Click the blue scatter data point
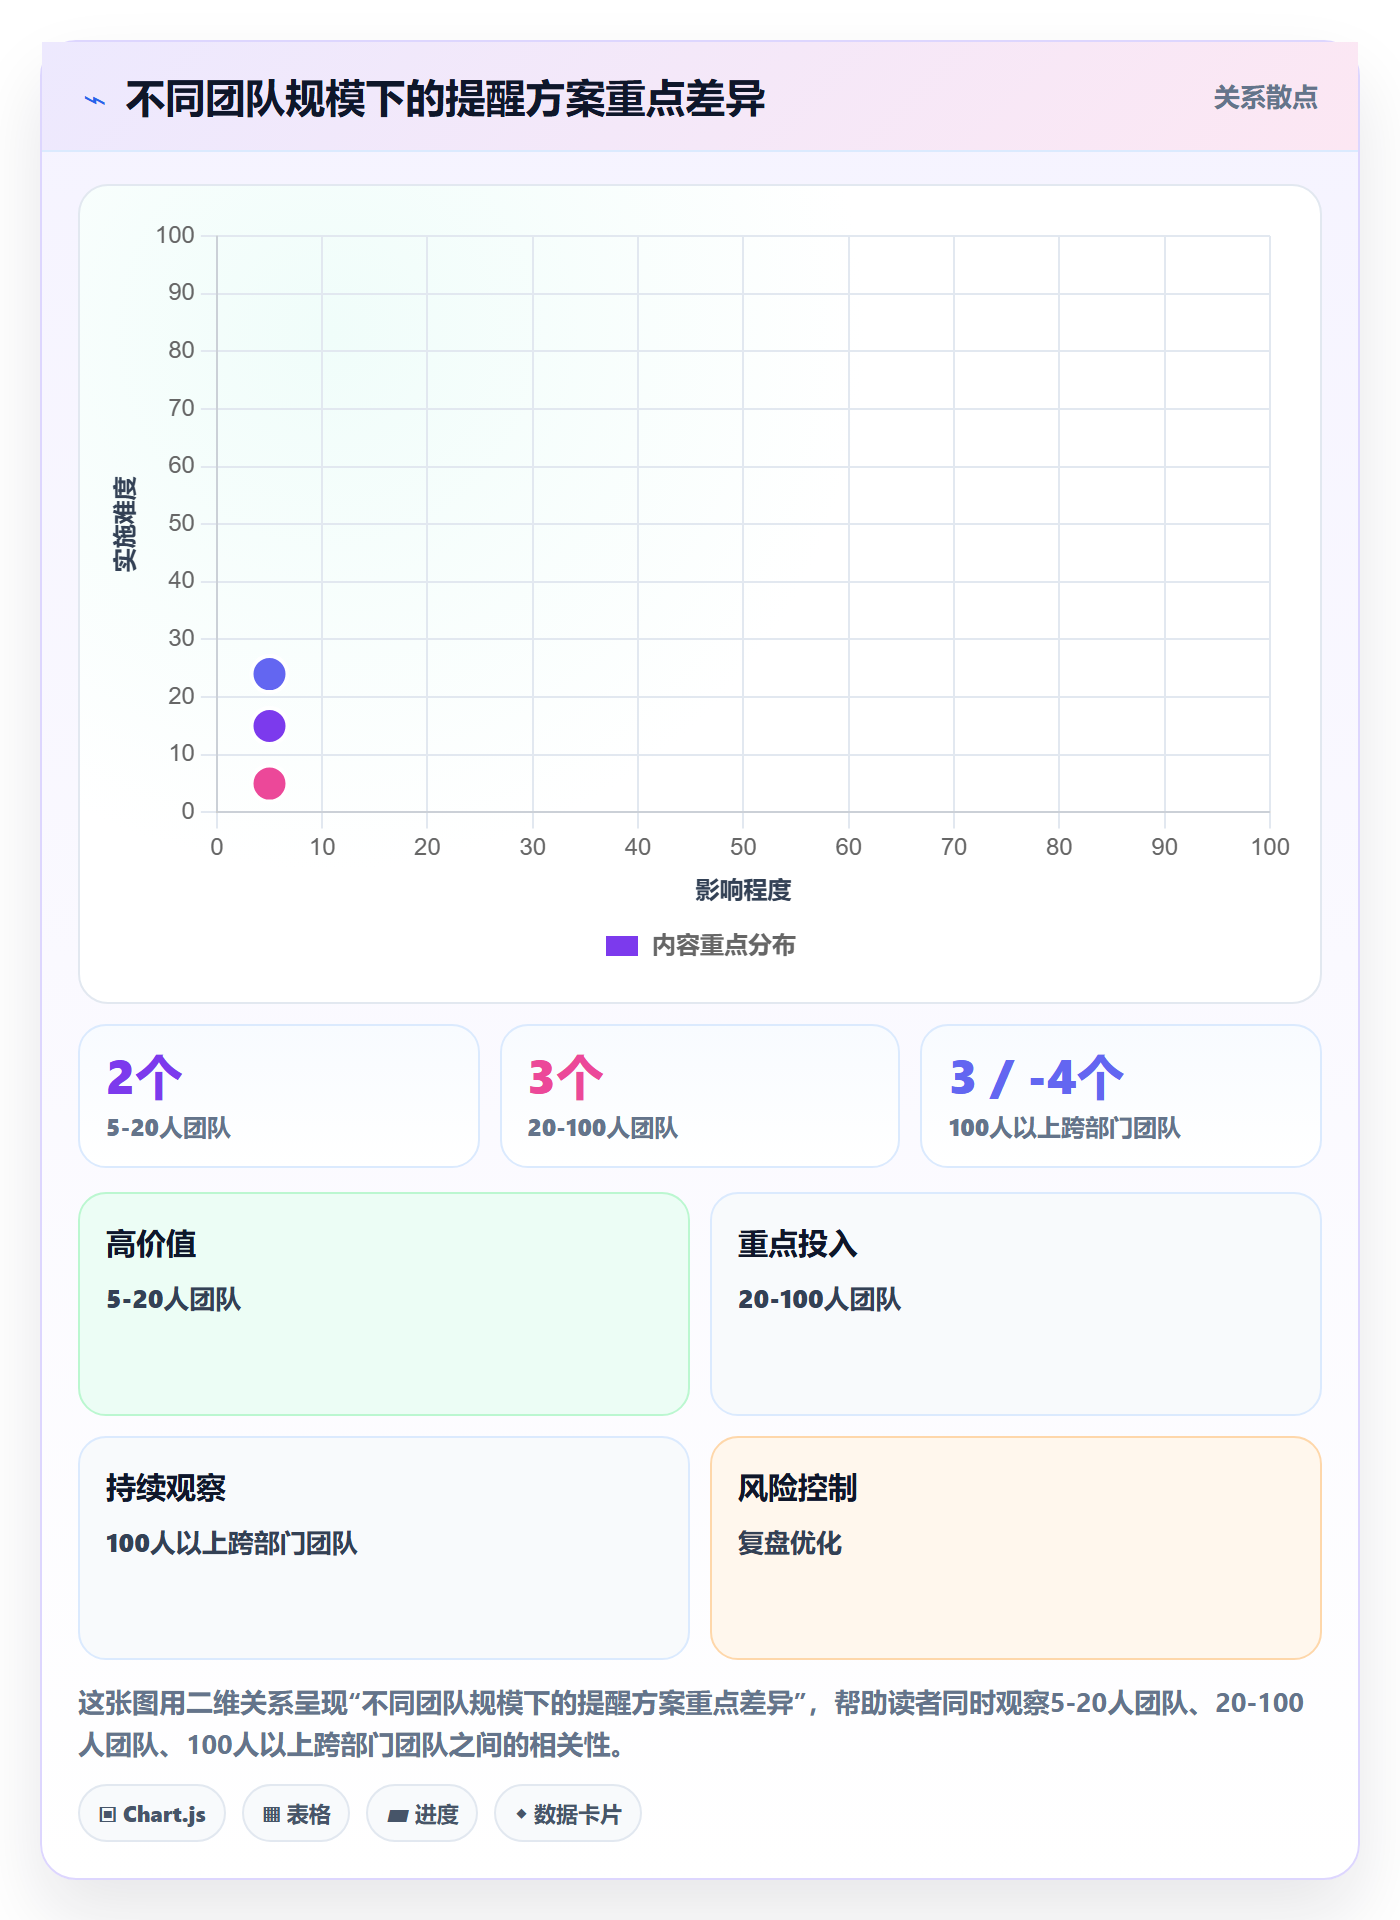Screen dimensions: 1400x1920 pyautogui.click(x=269, y=674)
